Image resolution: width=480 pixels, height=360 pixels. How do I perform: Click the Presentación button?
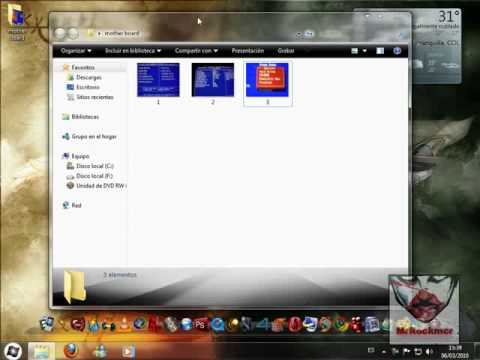click(x=248, y=51)
